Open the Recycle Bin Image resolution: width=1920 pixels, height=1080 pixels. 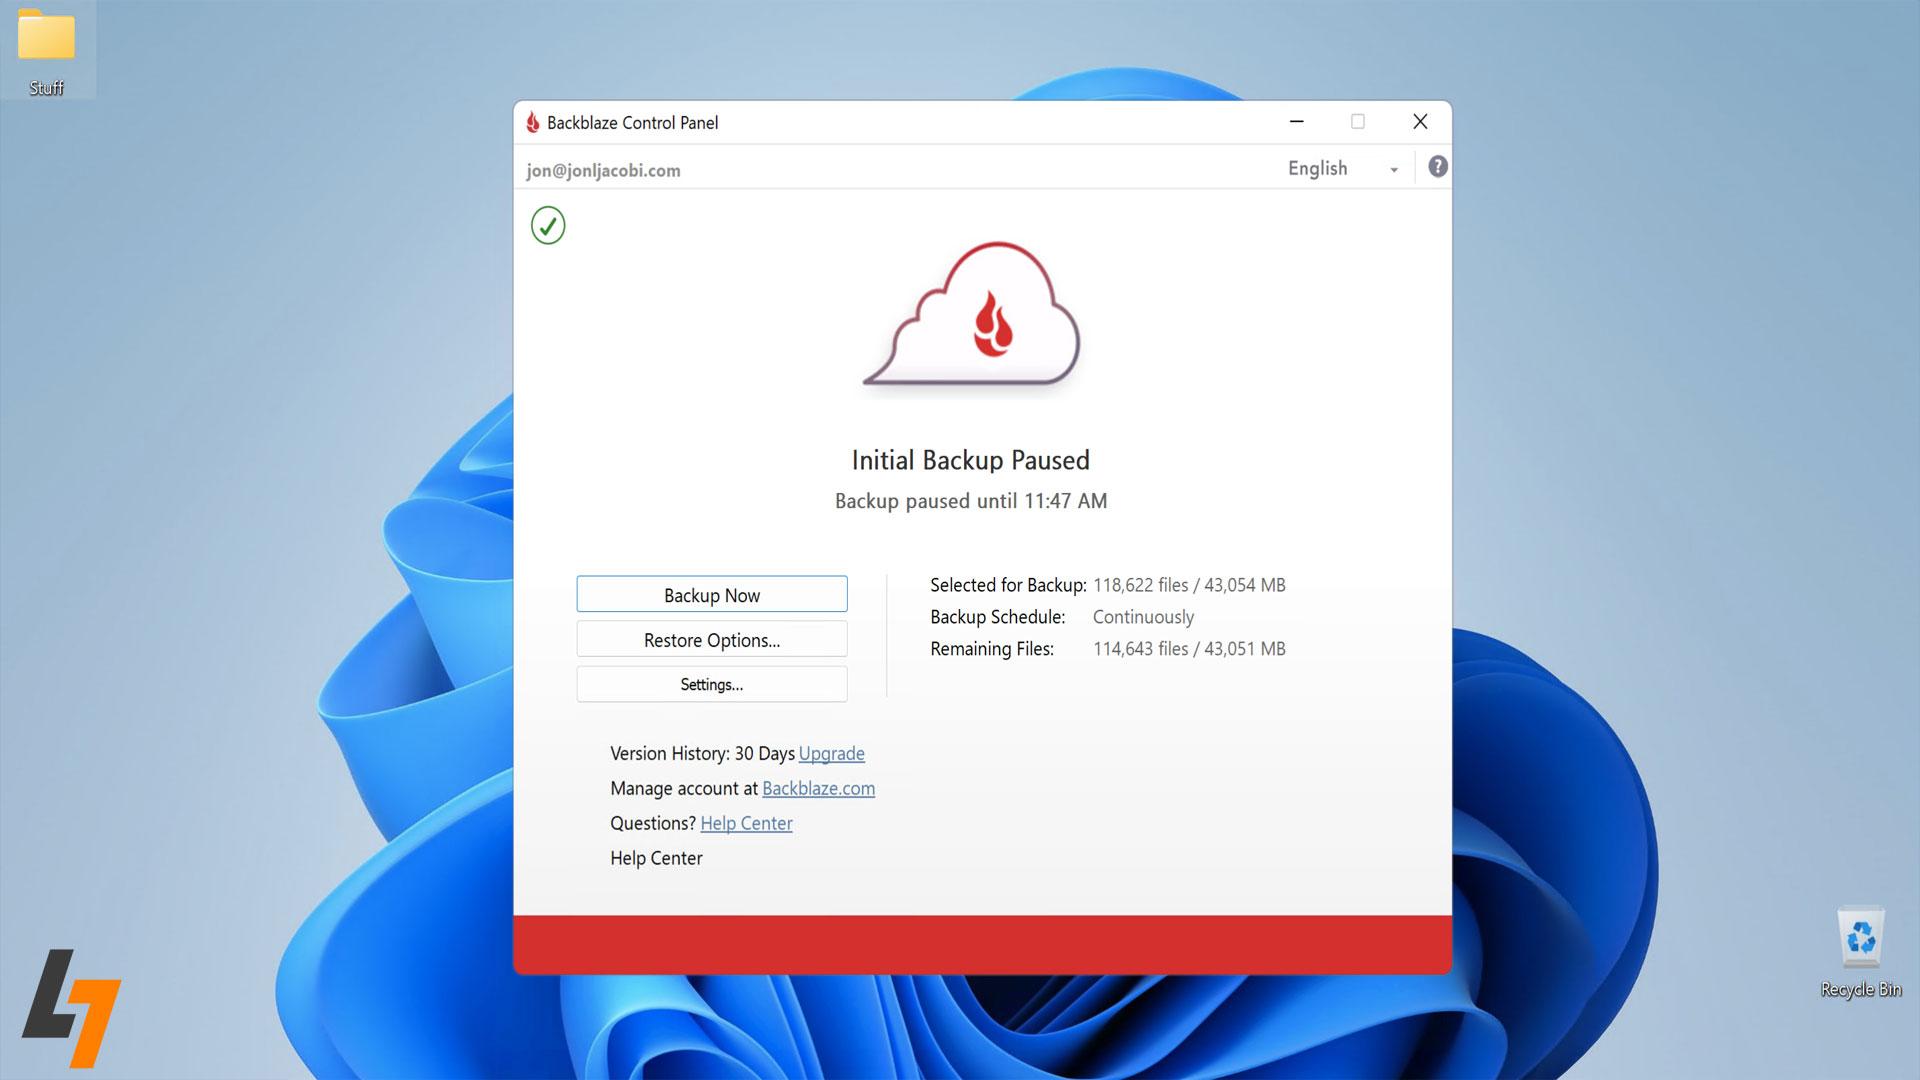[1861, 938]
